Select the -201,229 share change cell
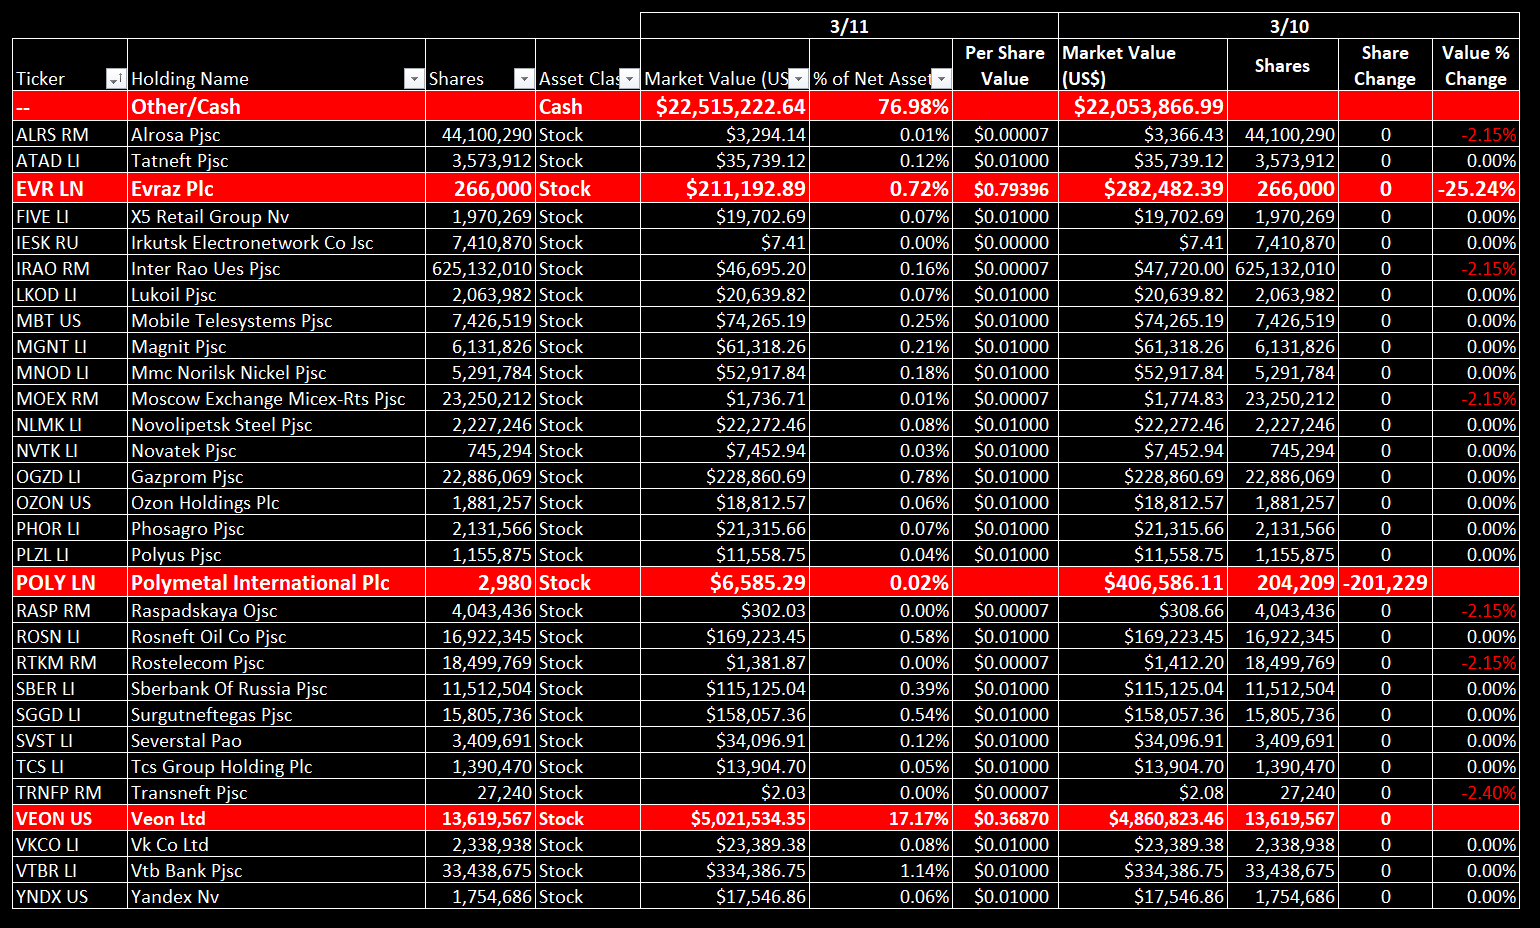Viewport: 1540px width, 928px height. (1385, 583)
